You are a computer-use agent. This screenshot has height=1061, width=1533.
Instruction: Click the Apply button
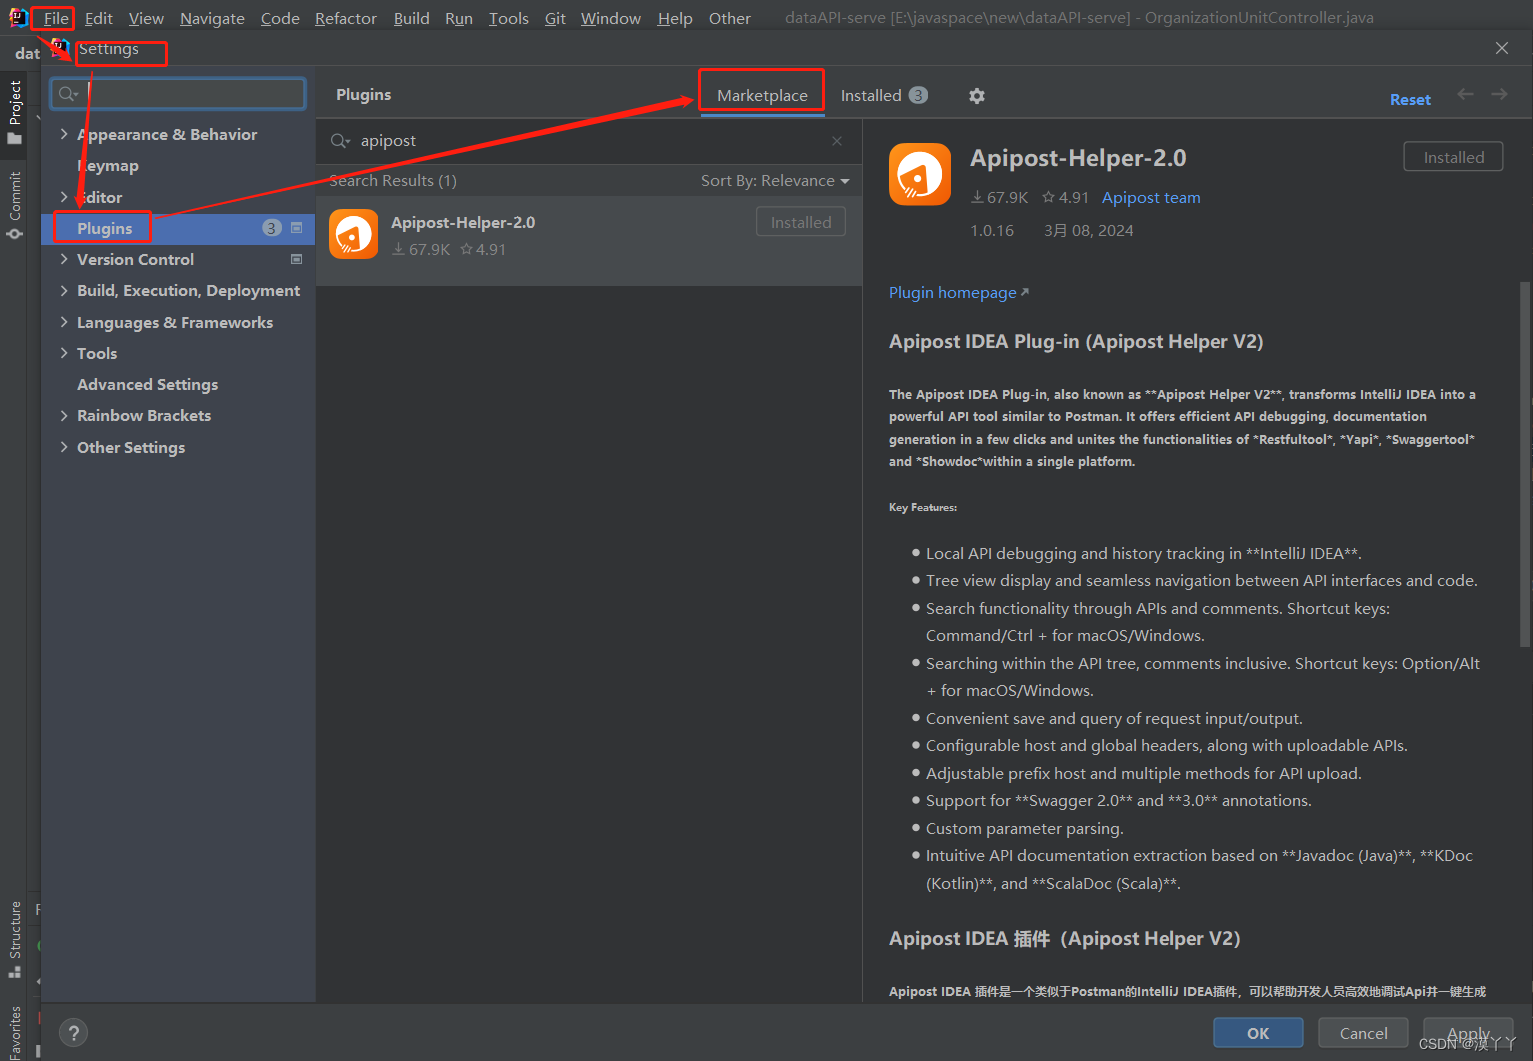(1468, 1033)
